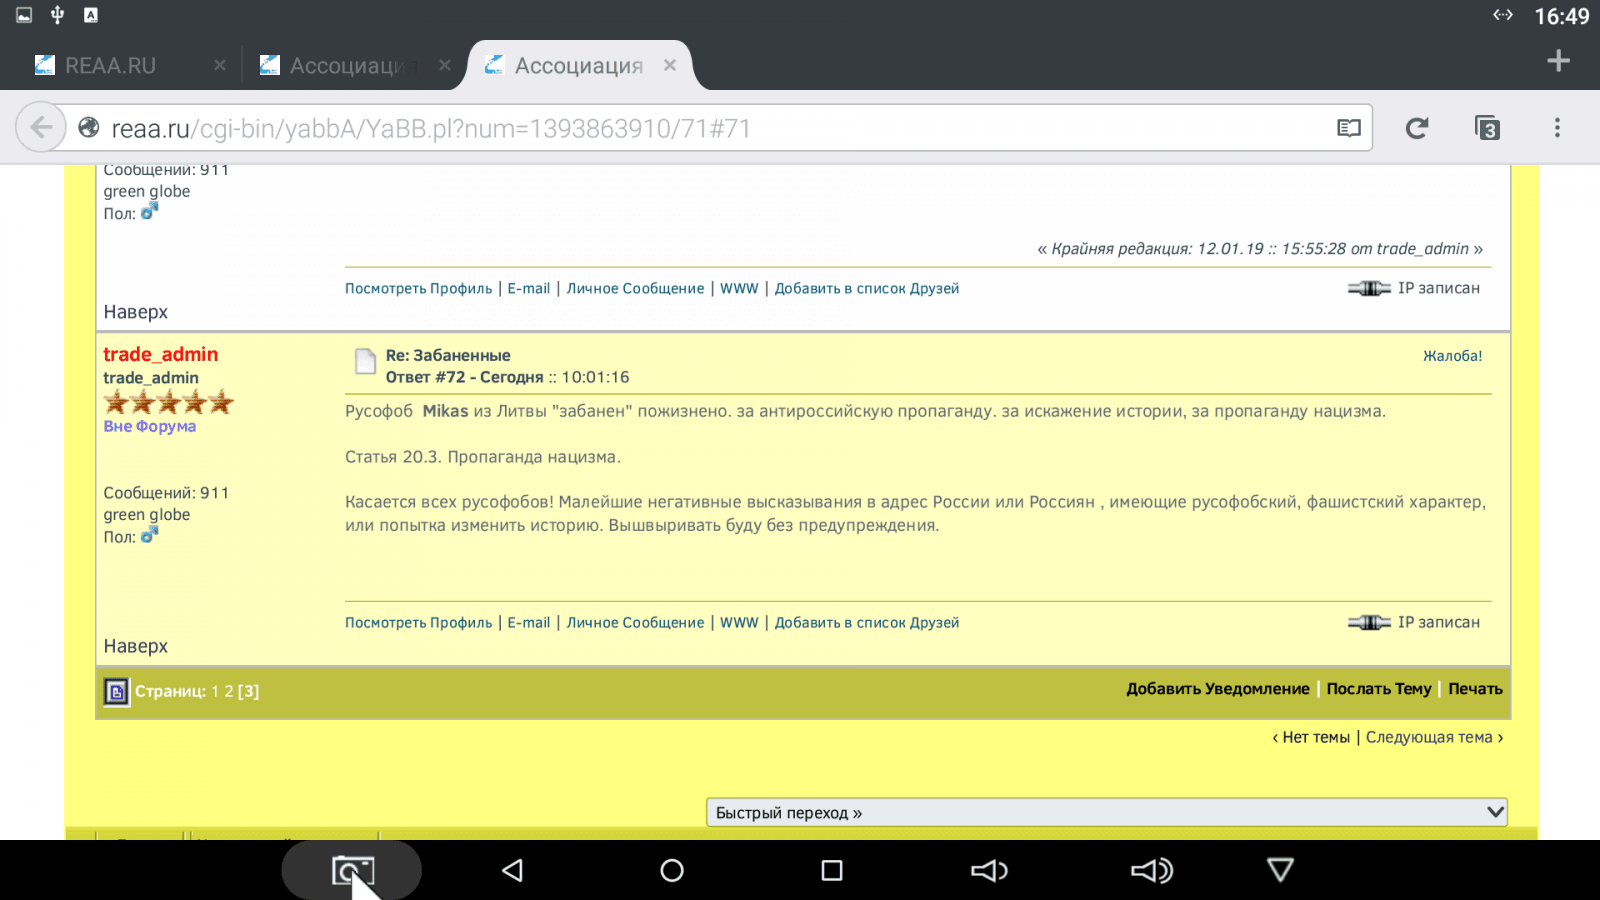
Task: Tap the volume up speaker icon
Action: (x=1151, y=871)
